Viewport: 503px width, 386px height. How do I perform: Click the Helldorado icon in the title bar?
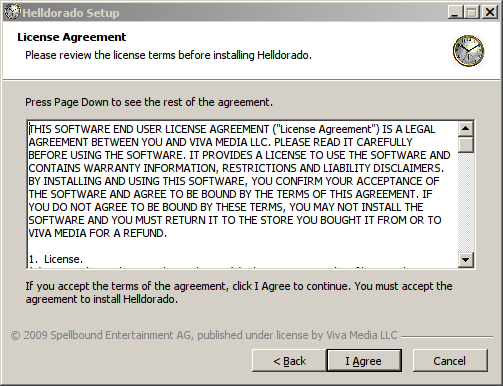(x=12, y=12)
